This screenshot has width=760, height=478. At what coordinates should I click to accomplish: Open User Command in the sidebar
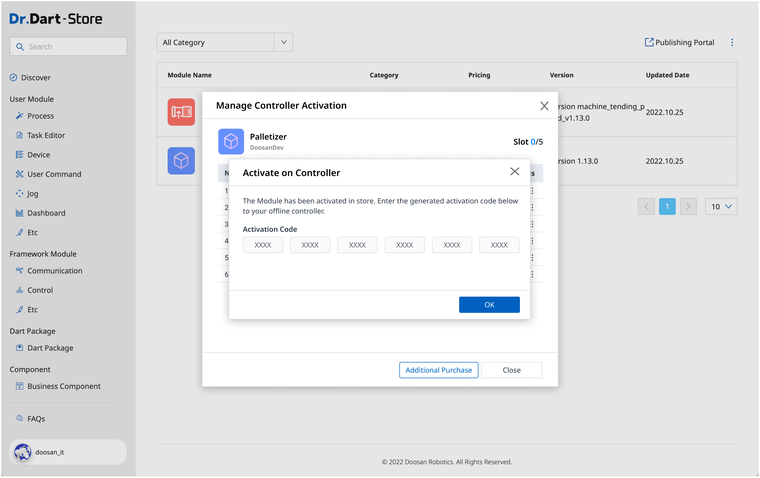click(x=54, y=174)
